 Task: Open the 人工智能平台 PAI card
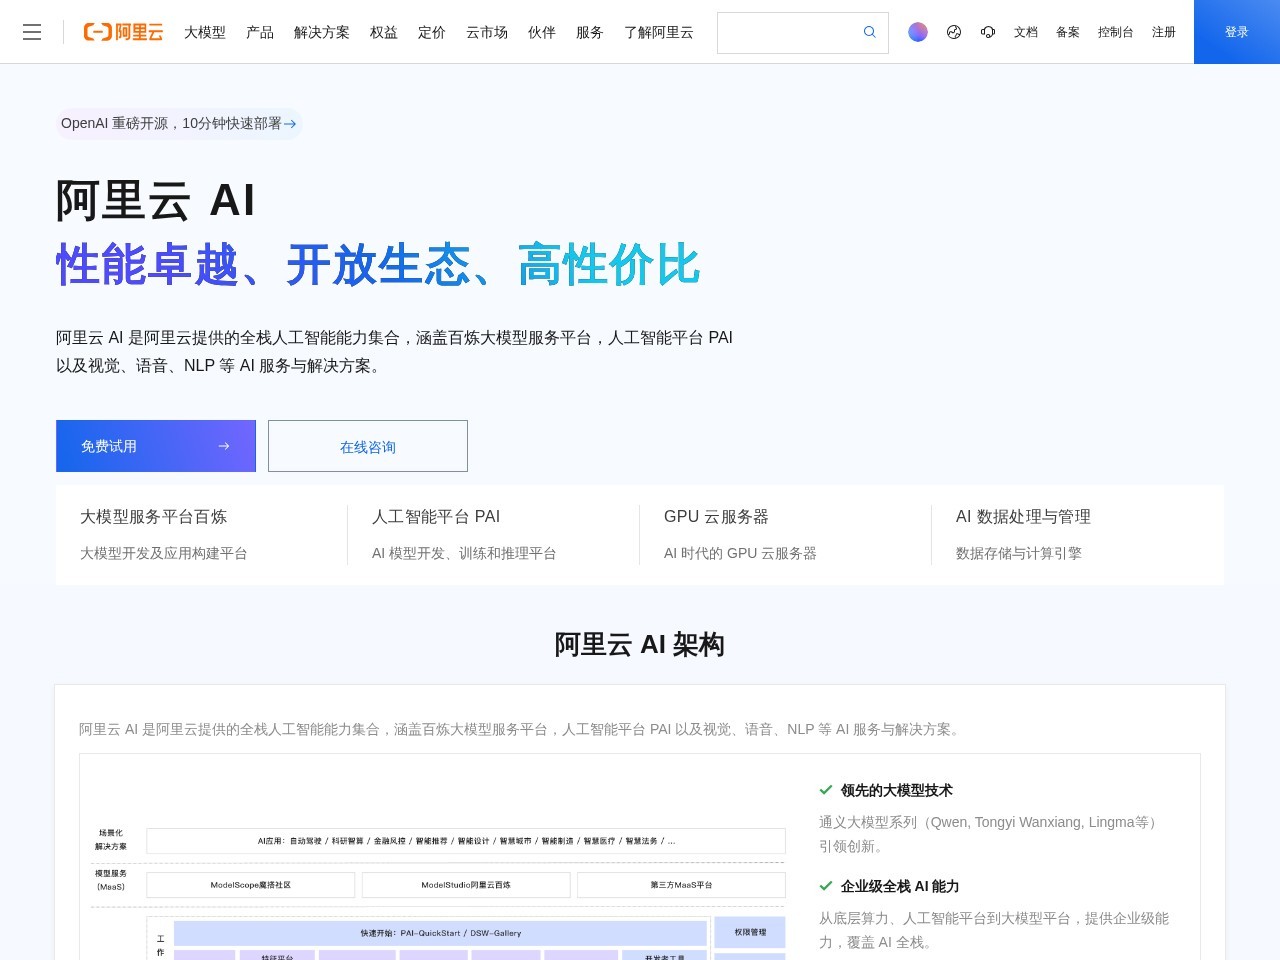(x=494, y=535)
